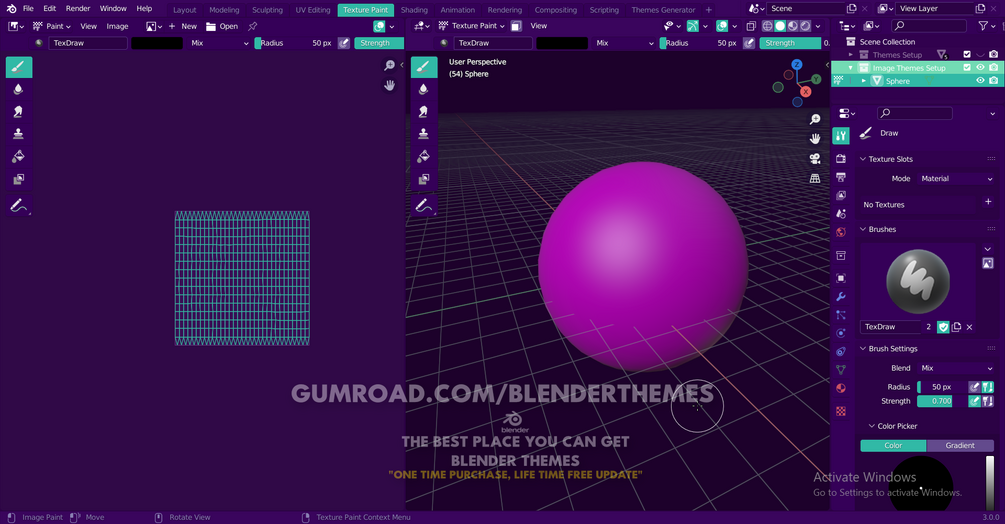Collapse the Color Picker subpanel
The image size is (1005, 524).
tap(871, 426)
